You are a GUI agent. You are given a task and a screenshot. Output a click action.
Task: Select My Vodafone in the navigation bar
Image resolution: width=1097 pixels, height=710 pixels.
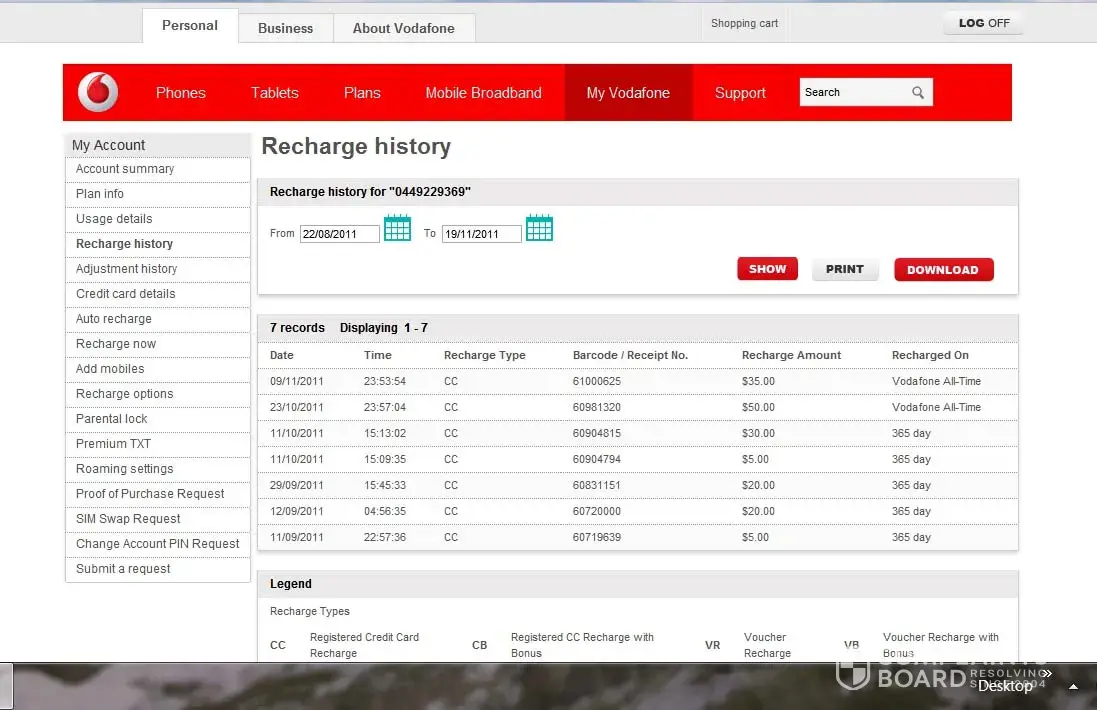pos(628,93)
